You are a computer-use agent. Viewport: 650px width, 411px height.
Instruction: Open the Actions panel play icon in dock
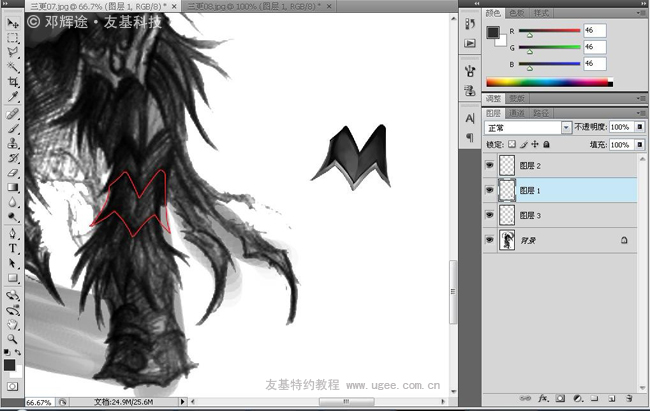pyautogui.click(x=470, y=43)
